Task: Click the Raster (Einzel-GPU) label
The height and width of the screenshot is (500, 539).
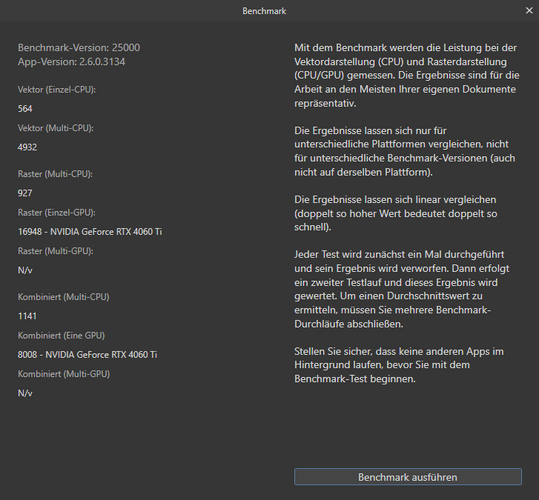Action: (x=56, y=213)
